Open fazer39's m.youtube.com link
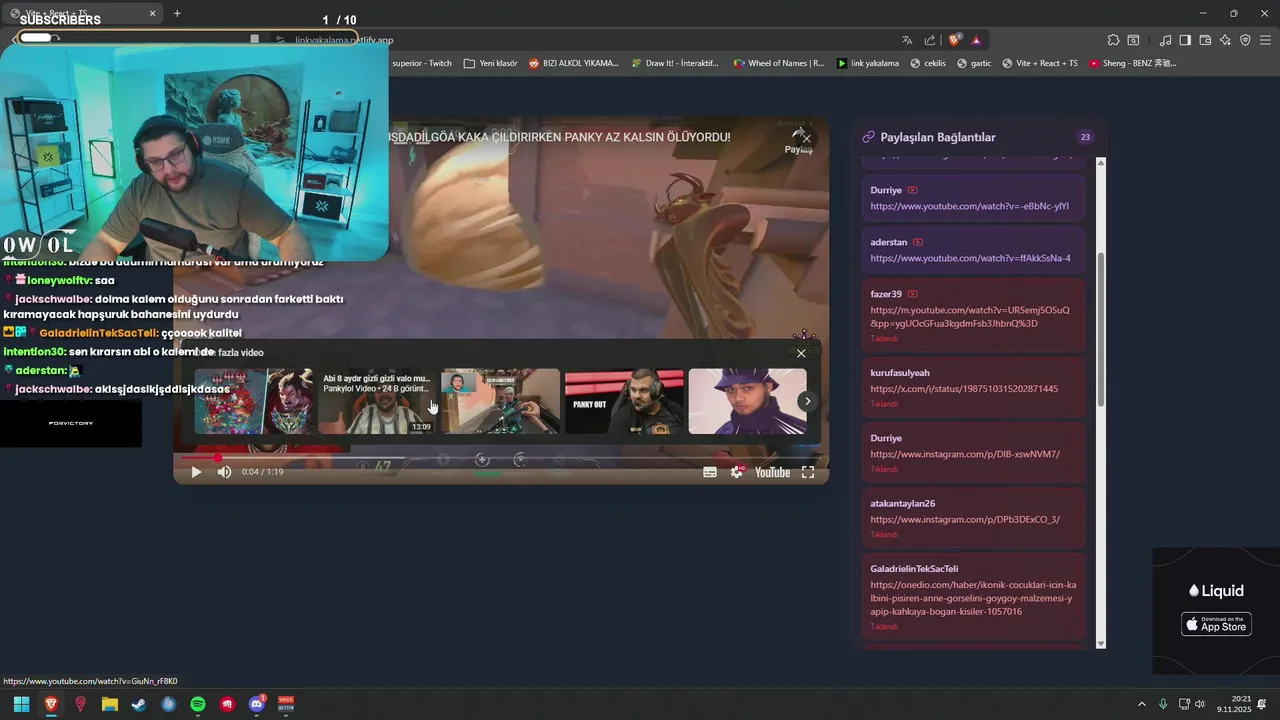 click(x=970, y=316)
